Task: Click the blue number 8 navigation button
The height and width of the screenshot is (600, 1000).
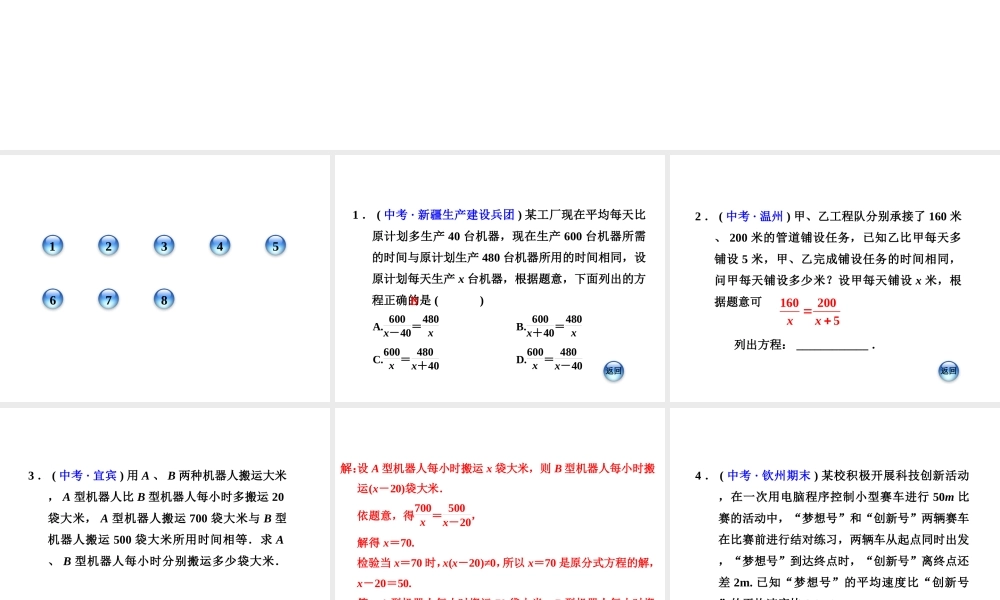Action: pos(164,299)
